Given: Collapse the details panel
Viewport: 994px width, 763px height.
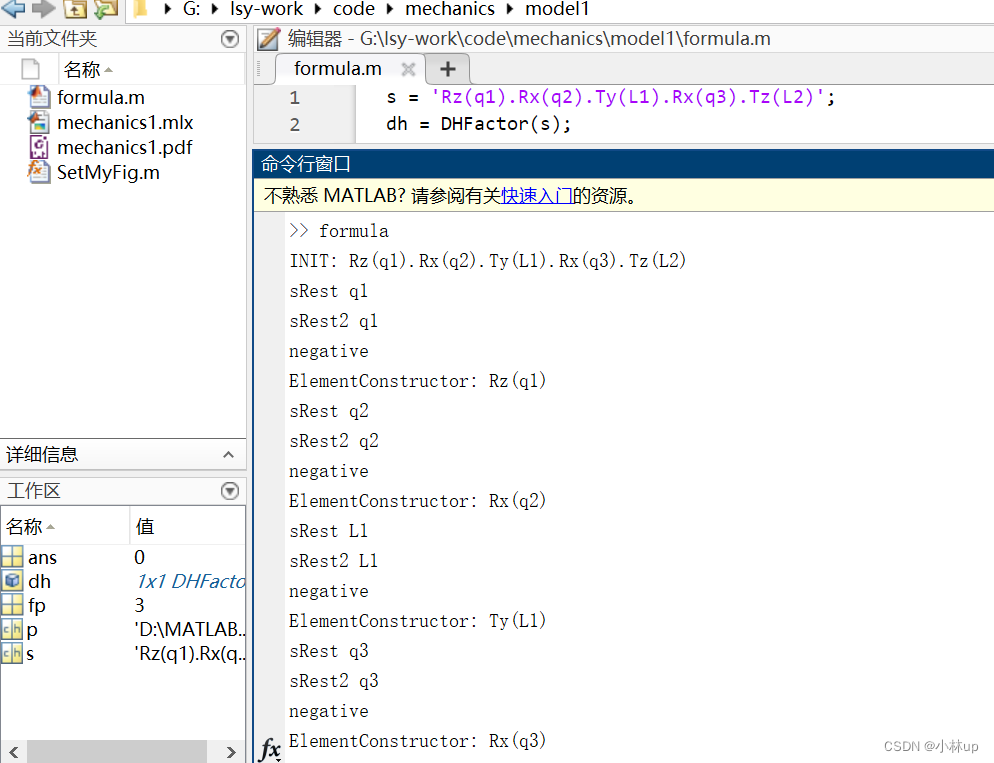Looking at the screenshot, I should click(228, 455).
